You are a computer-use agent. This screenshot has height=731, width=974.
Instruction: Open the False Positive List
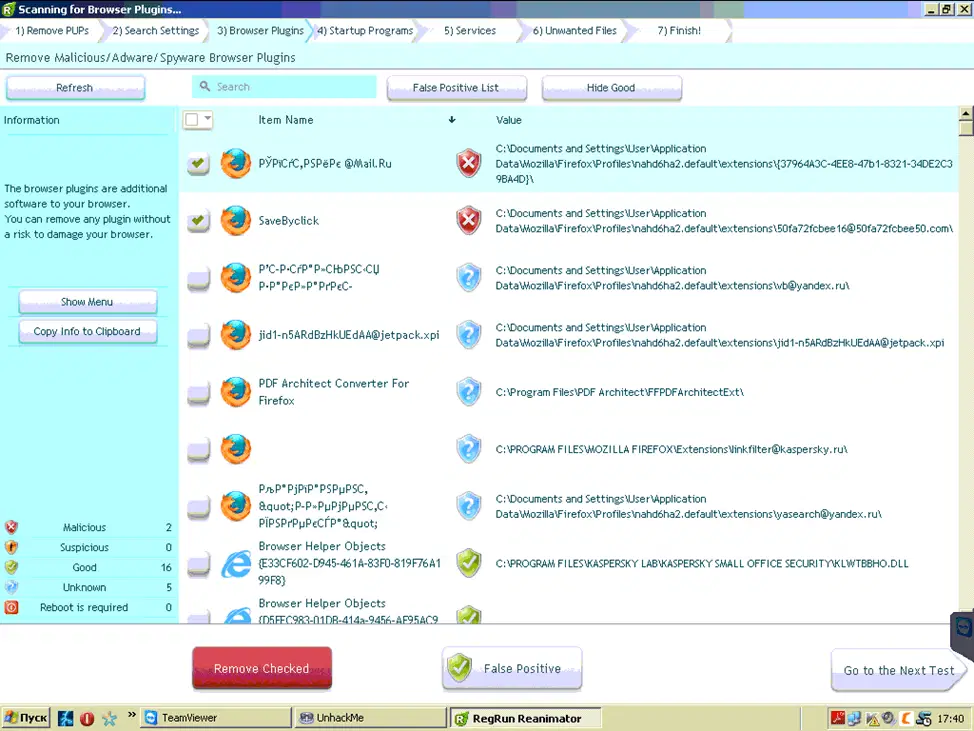coord(457,88)
